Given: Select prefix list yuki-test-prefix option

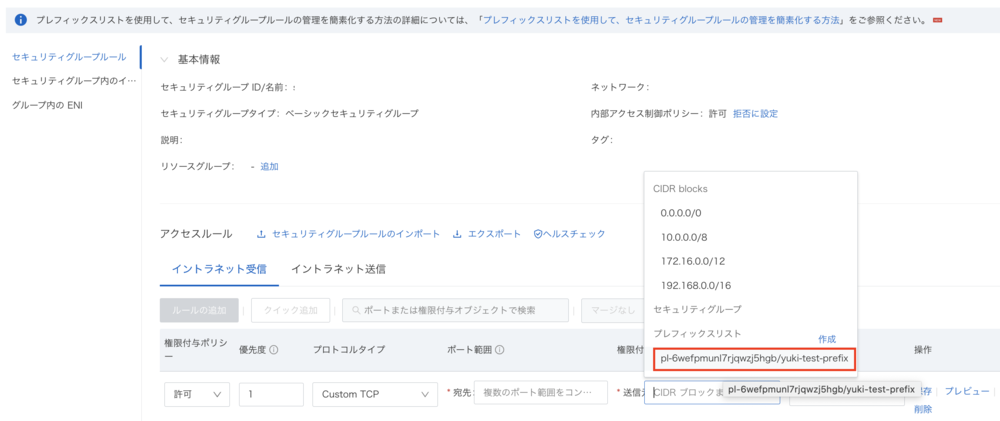Looking at the screenshot, I should pos(754,359).
